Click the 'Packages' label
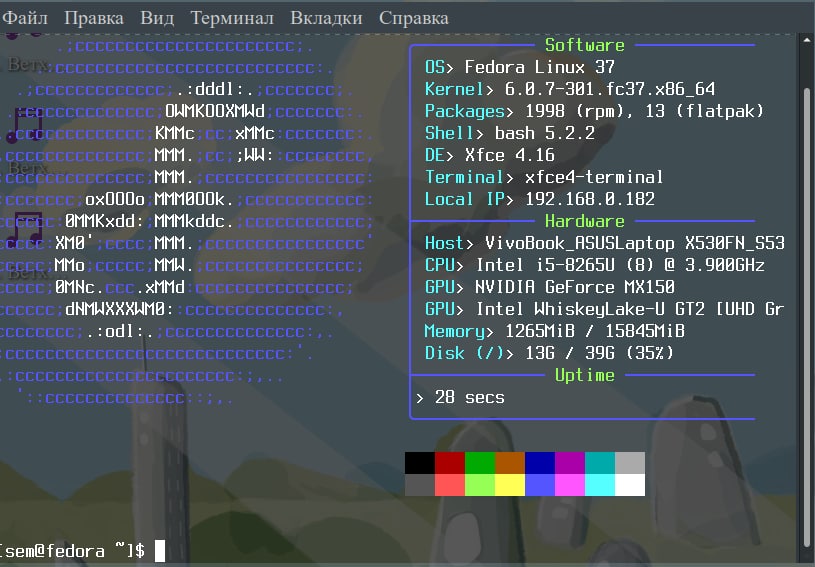This screenshot has width=815, height=567. pos(465,111)
